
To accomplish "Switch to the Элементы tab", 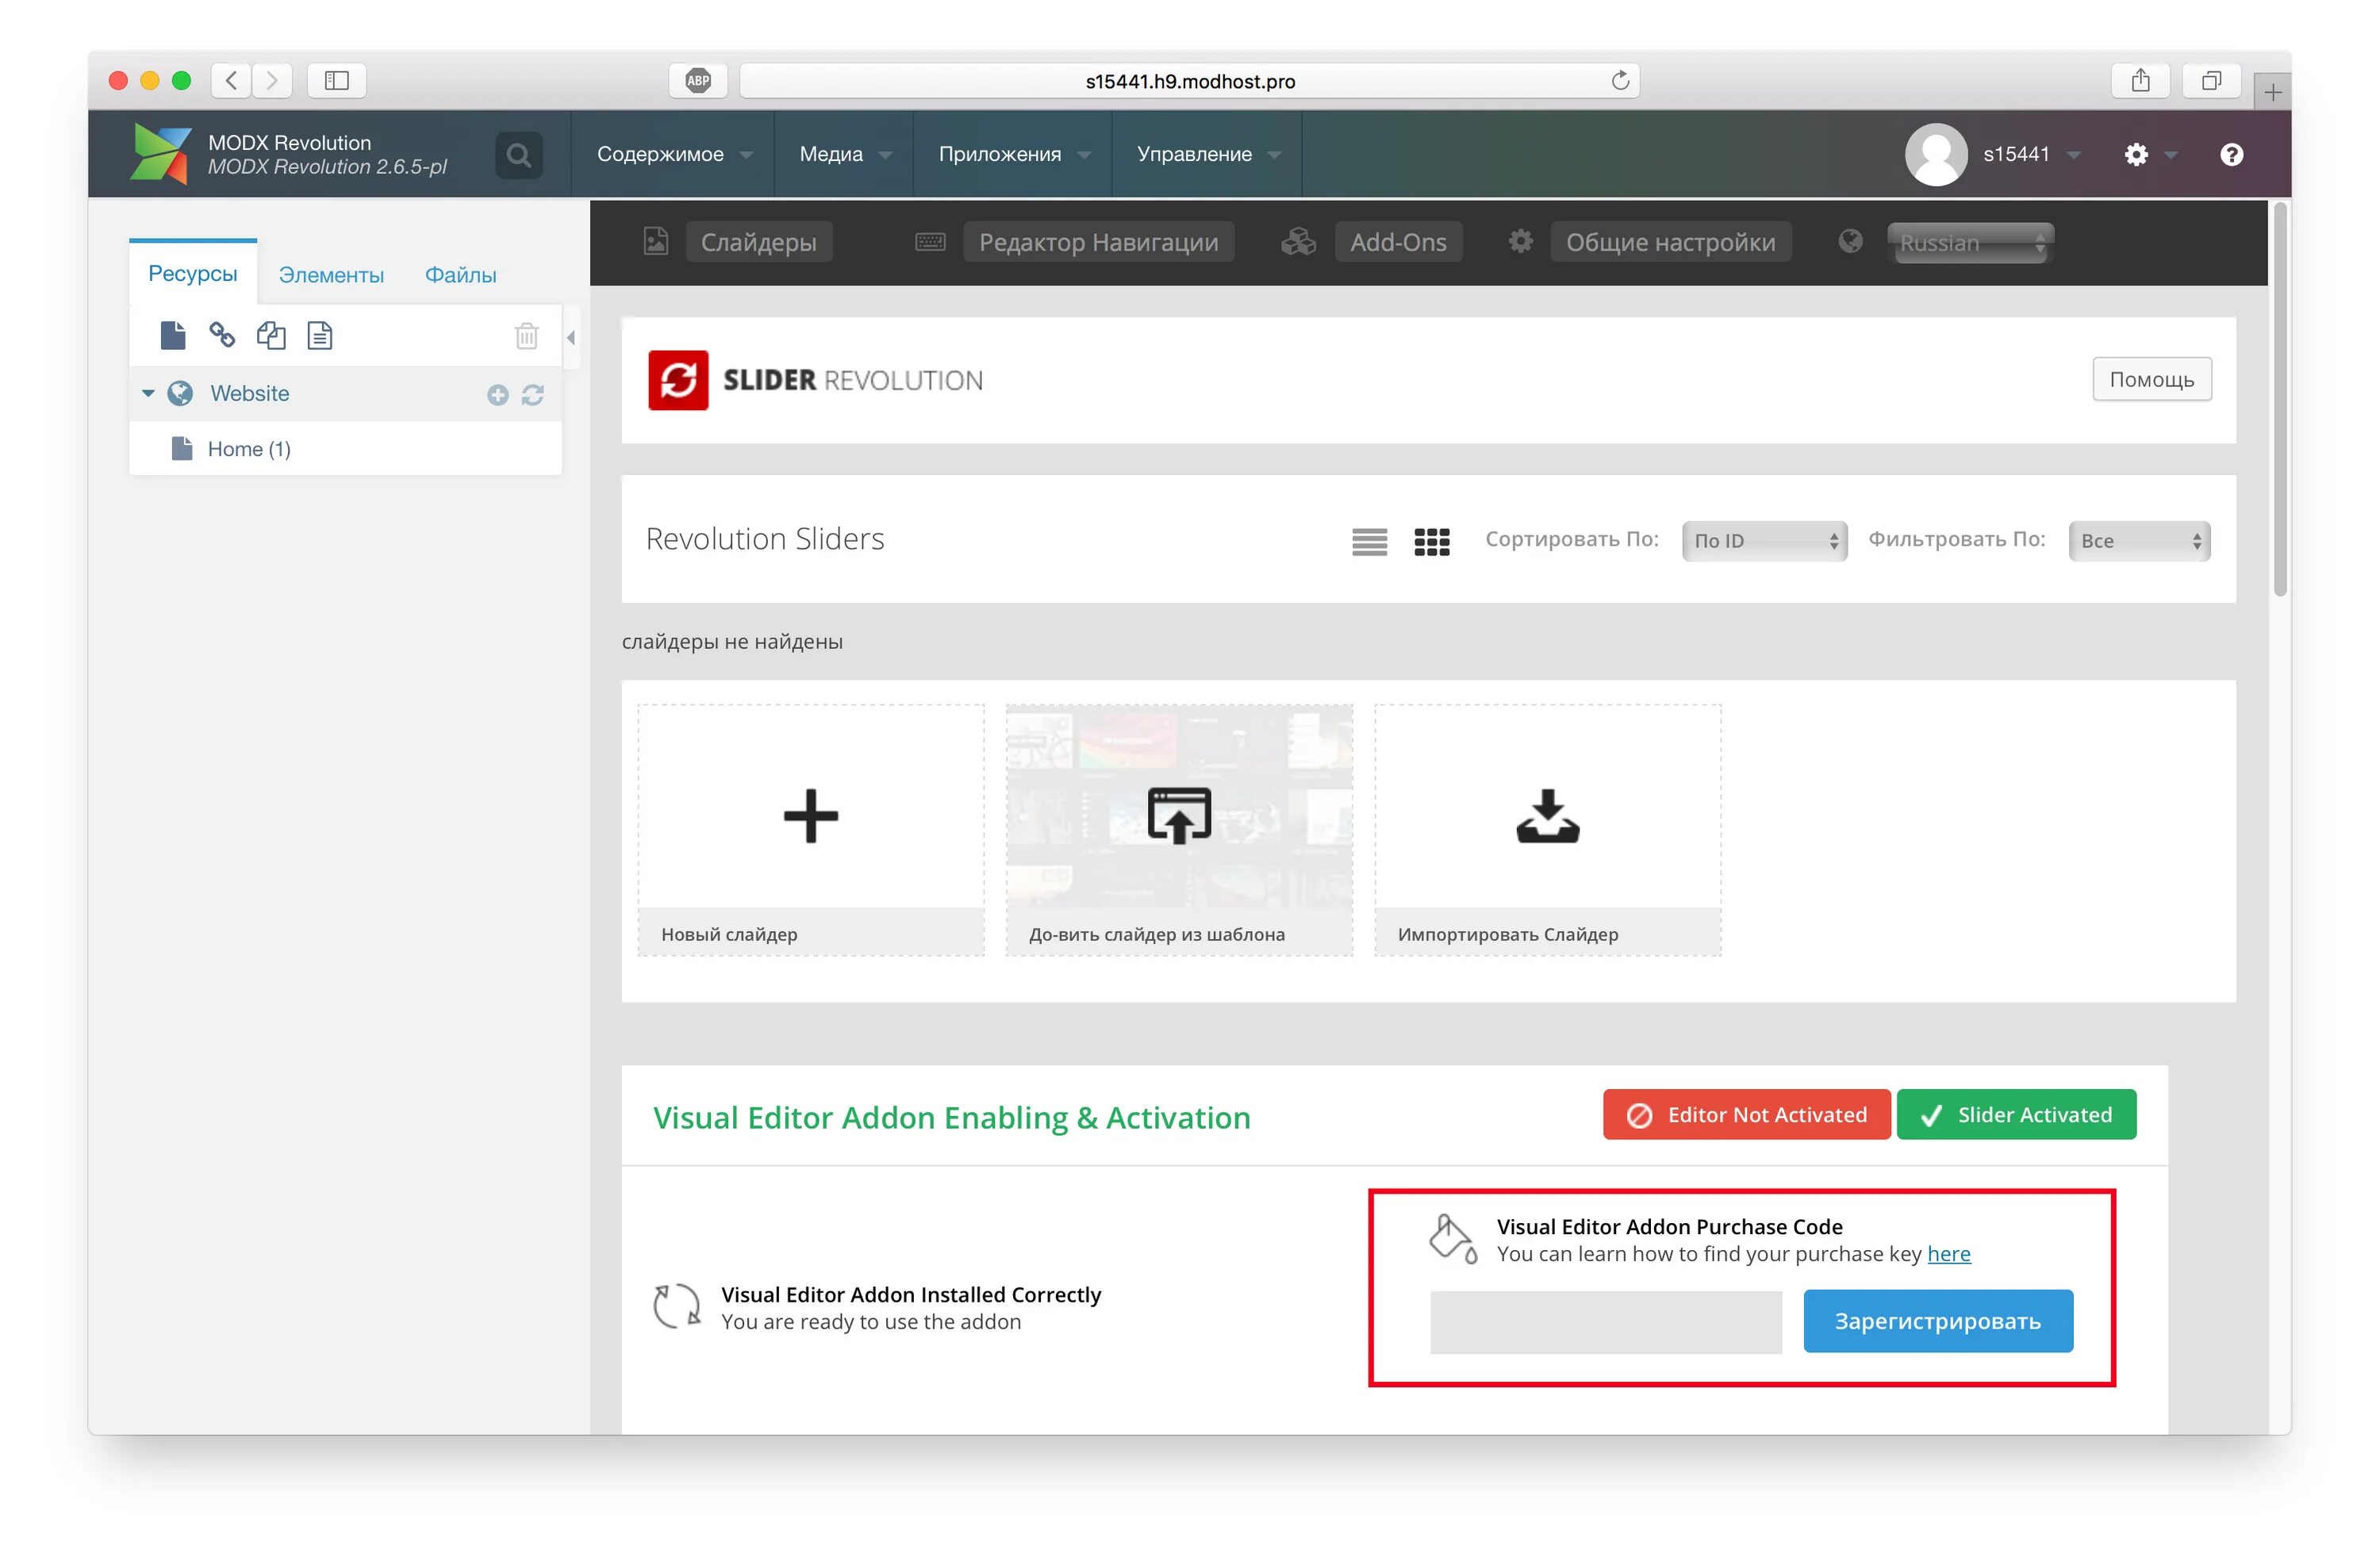I will pos(331,275).
